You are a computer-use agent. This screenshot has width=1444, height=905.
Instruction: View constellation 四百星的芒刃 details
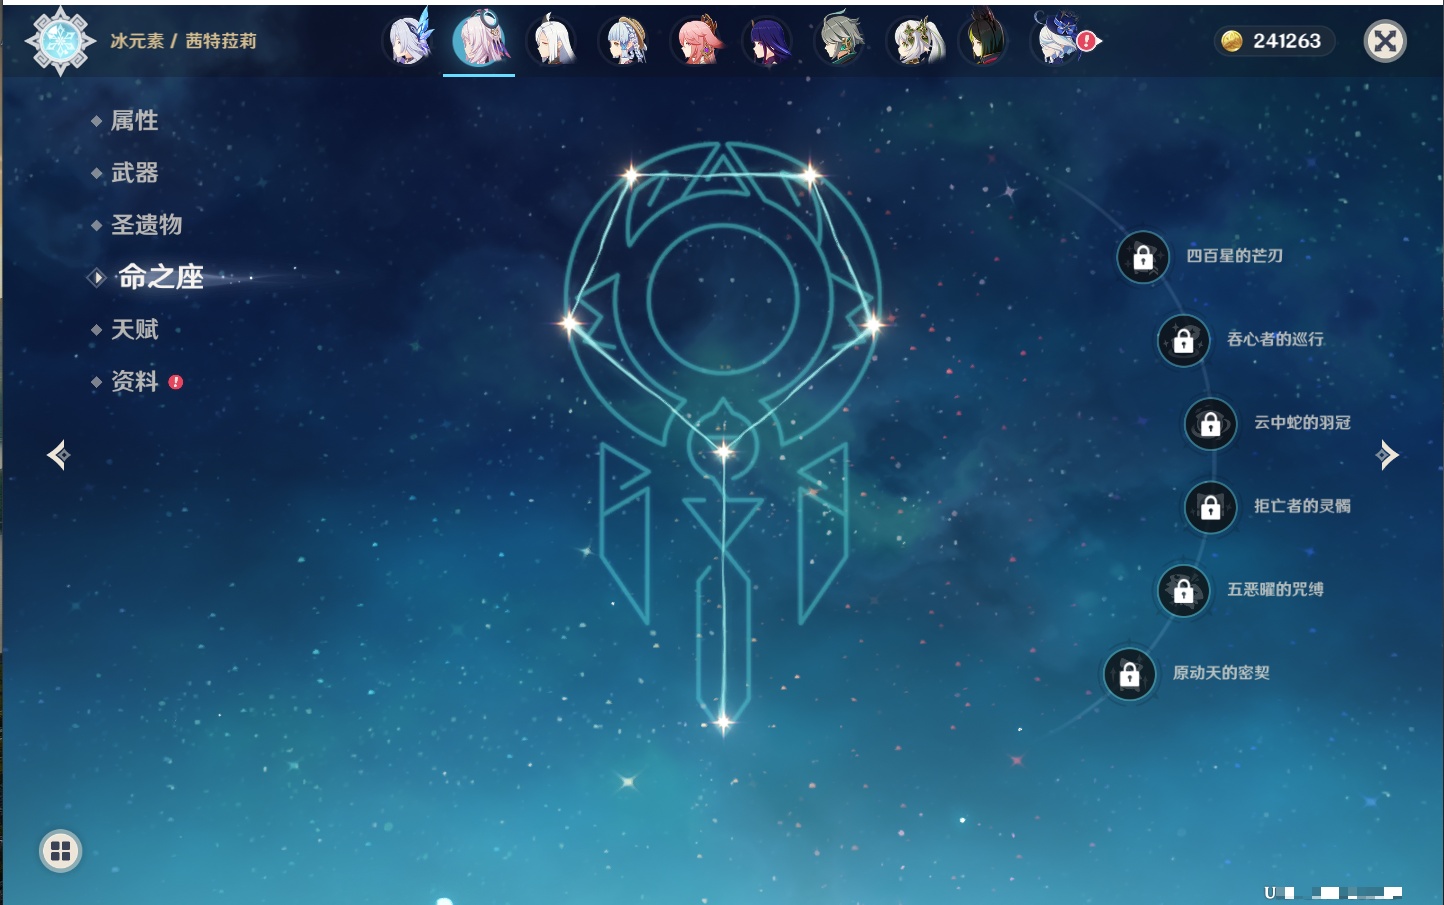pos(1234,256)
